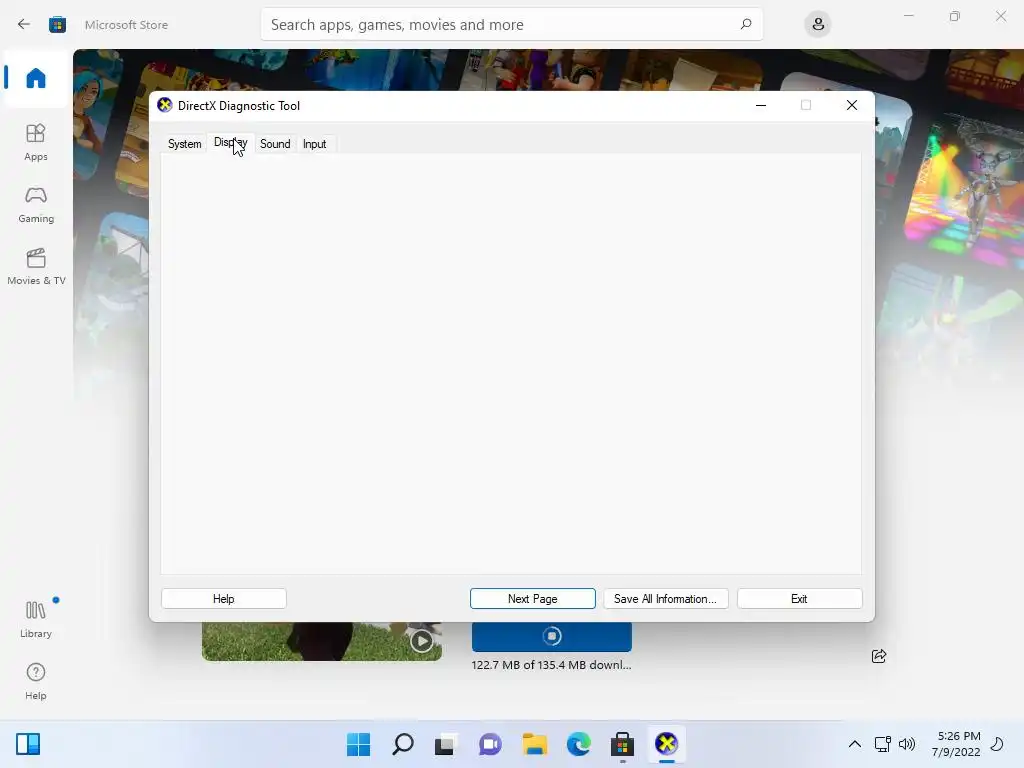Open the Apps section in Store
Image resolution: width=1024 pixels, height=768 pixels.
tap(36, 142)
